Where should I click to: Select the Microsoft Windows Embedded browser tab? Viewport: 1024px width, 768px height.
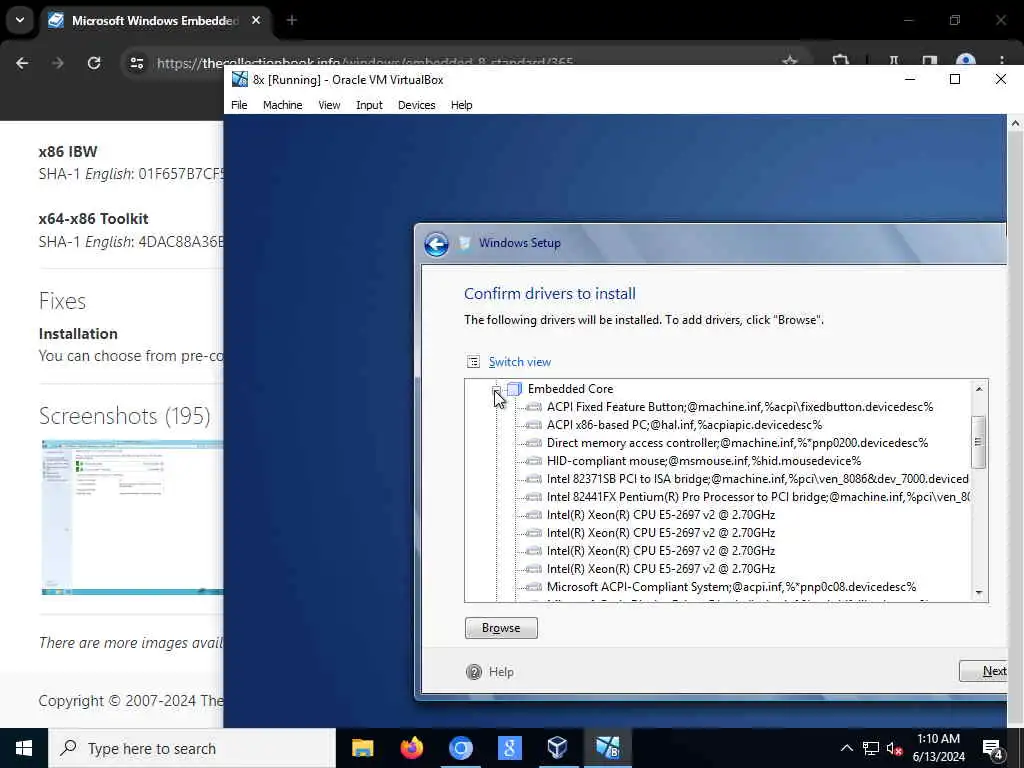pyautogui.click(x=155, y=21)
